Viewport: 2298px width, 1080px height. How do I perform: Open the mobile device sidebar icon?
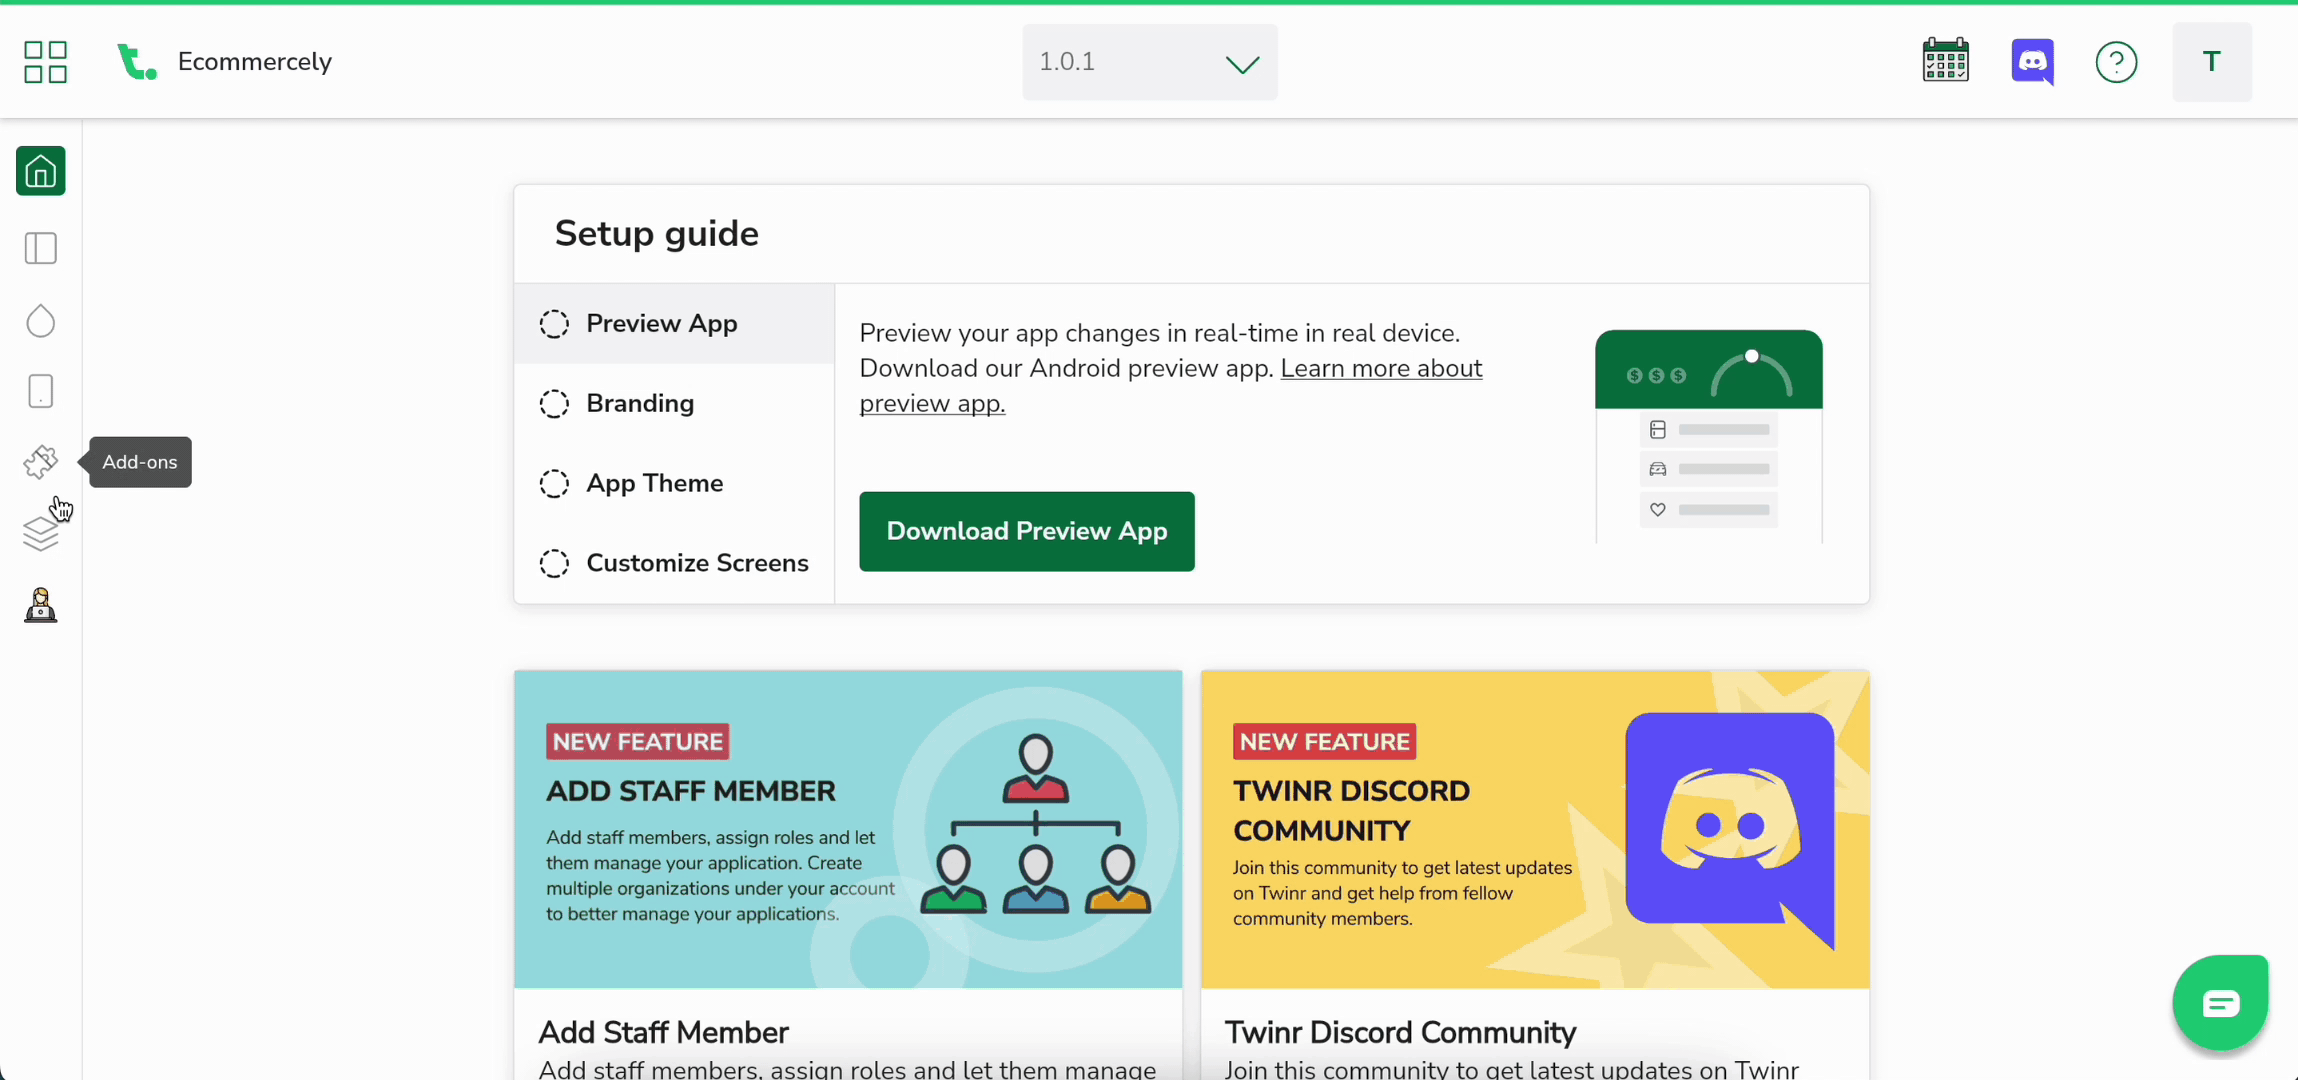[x=41, y=391]
